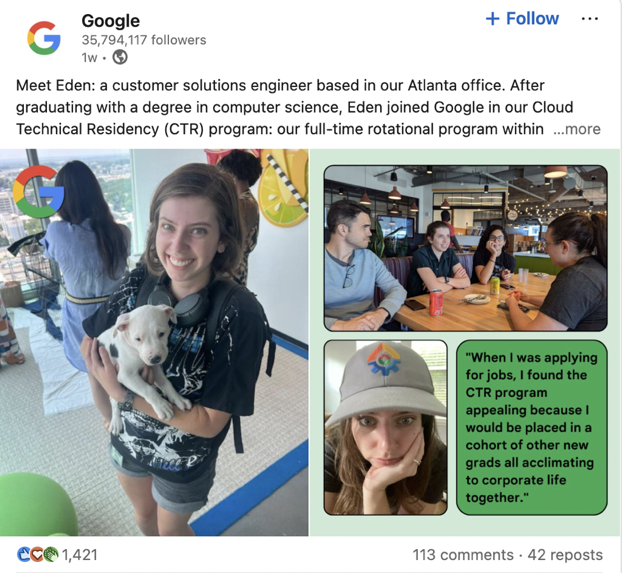Click the like reaction icon
Screen dimensions: 622x573
(x=24, y=554)
